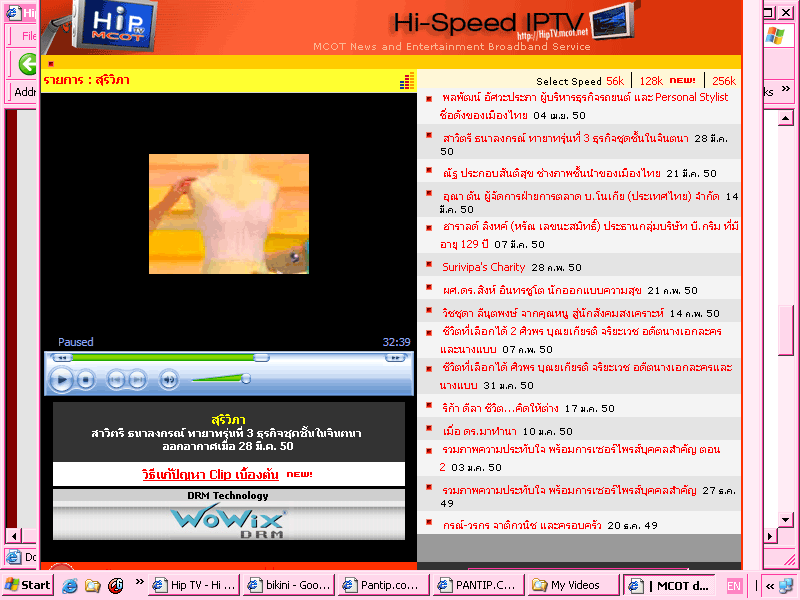Mute the media player sound

click(x=168, y=380)
